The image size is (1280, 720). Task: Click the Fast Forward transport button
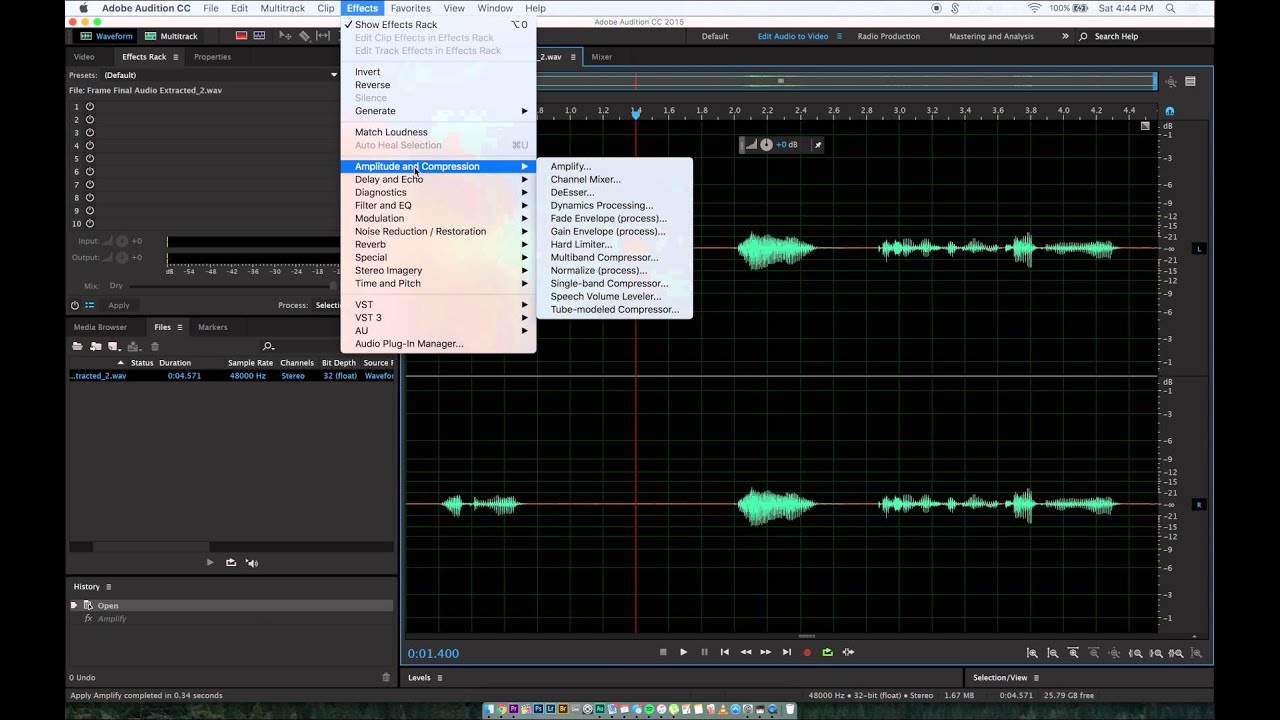pyautogui.click(x=766, y=652)
